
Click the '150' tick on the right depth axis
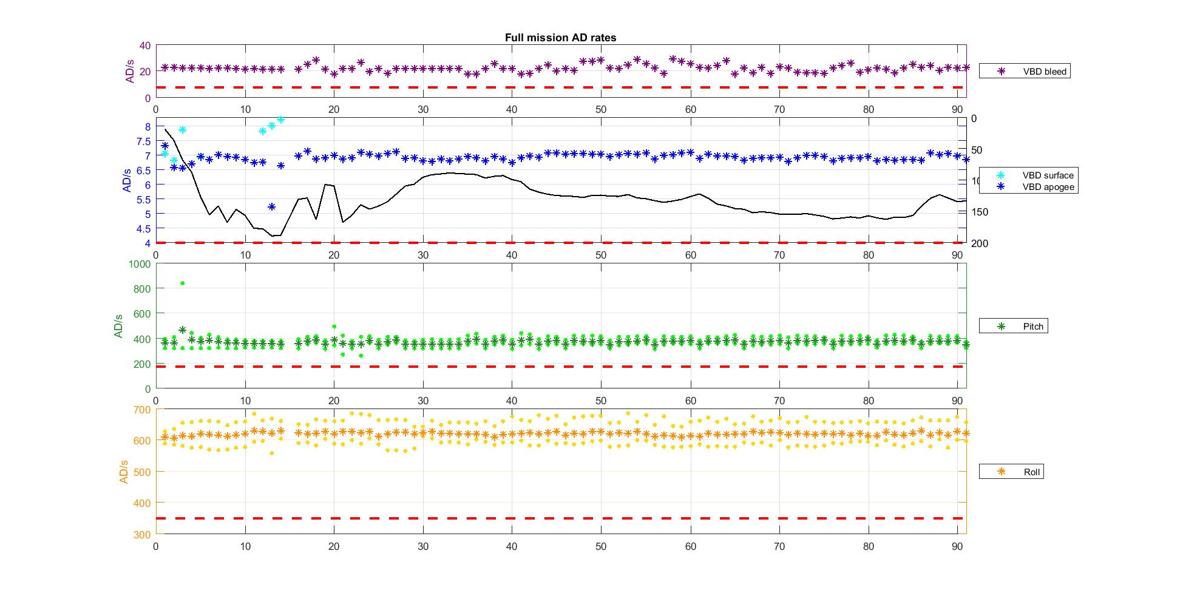click(x=978, y=212)
